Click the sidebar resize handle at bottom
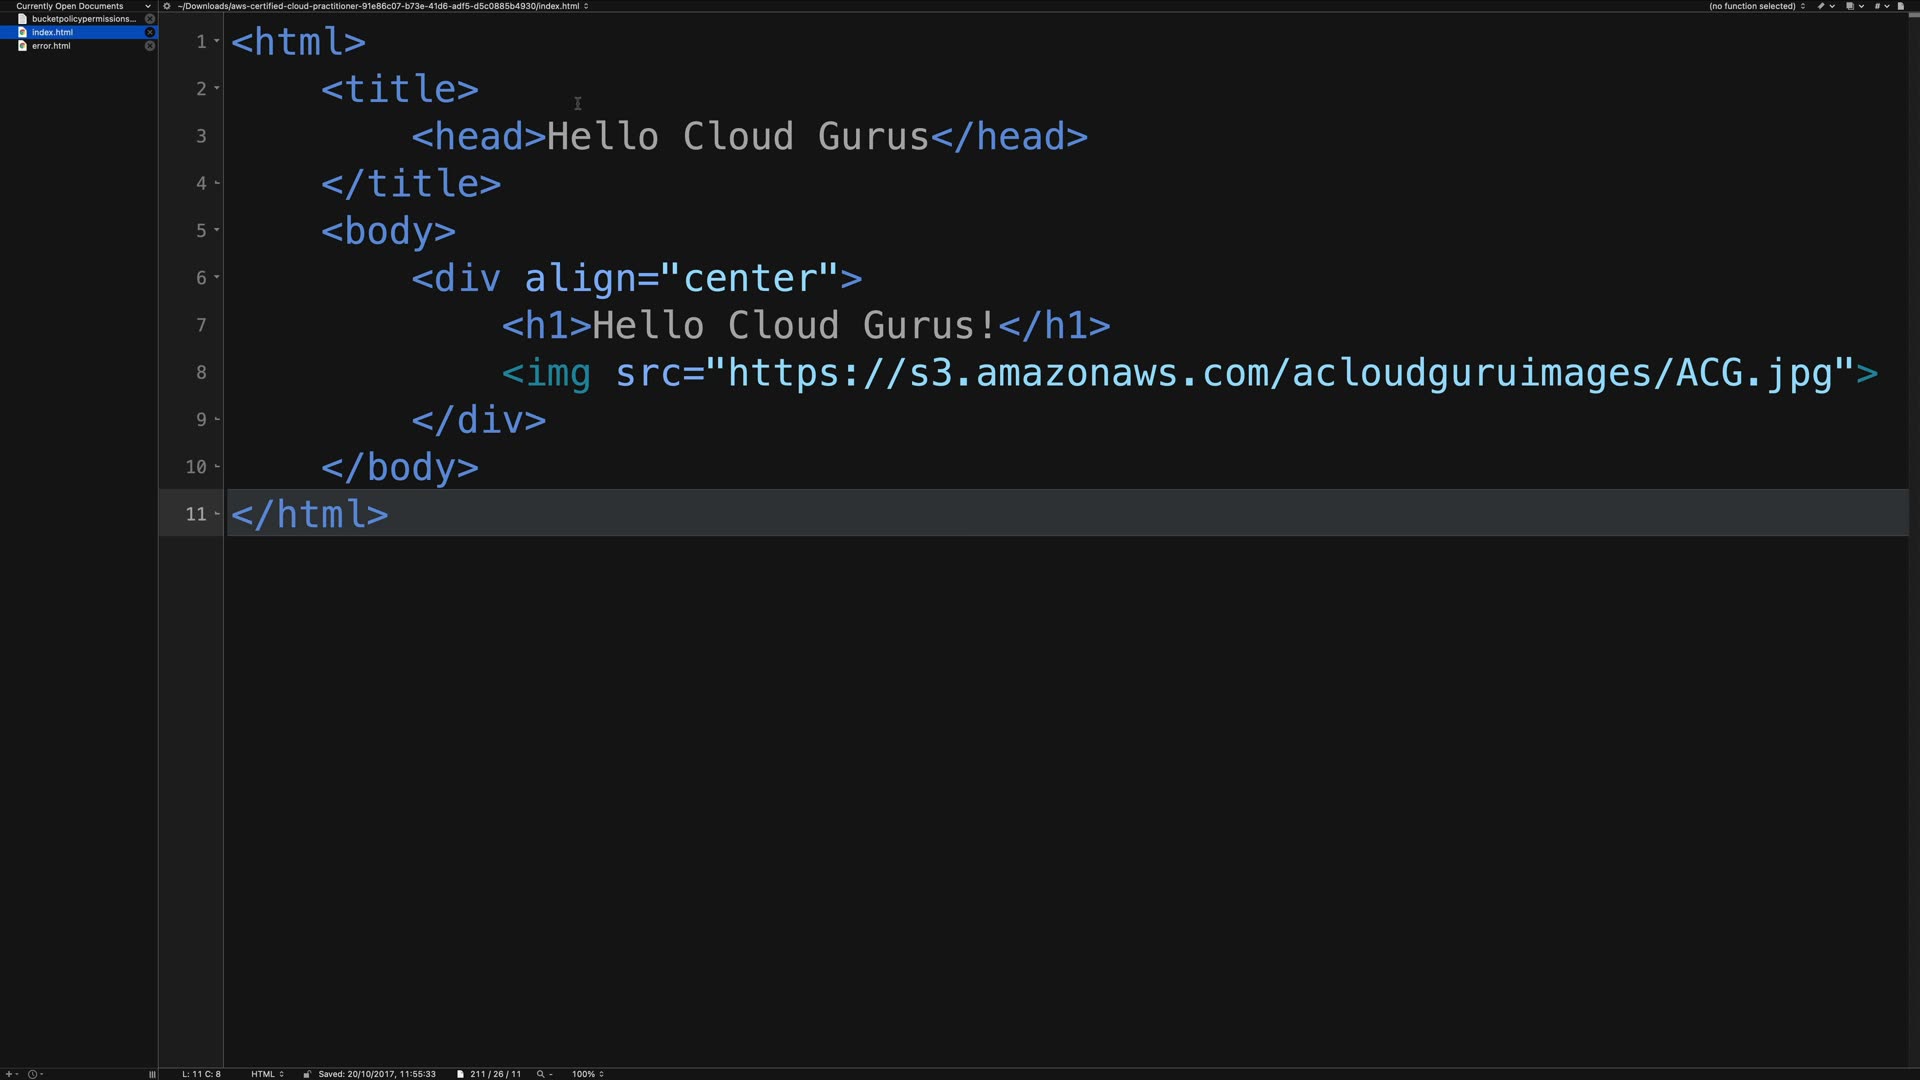 152,1074
